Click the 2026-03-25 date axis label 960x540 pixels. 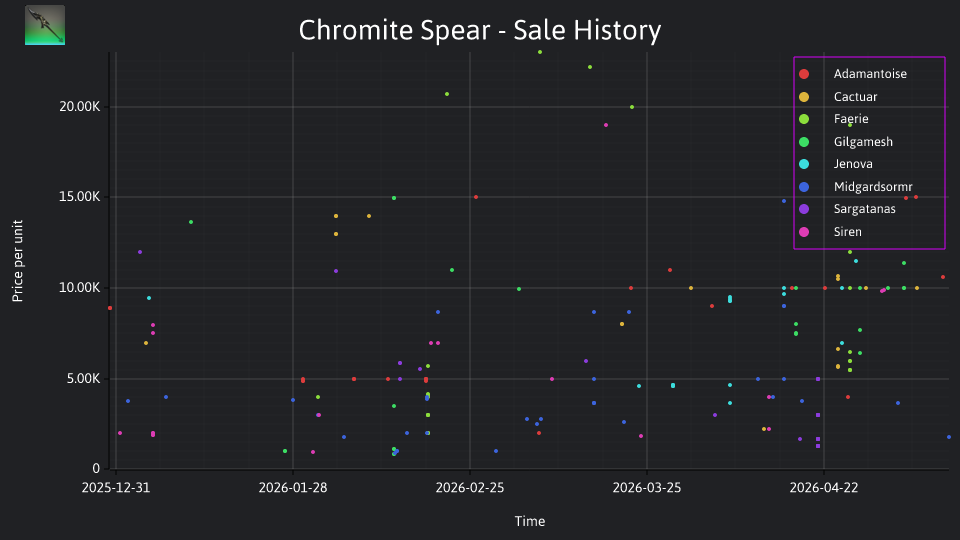click(647, 488)
